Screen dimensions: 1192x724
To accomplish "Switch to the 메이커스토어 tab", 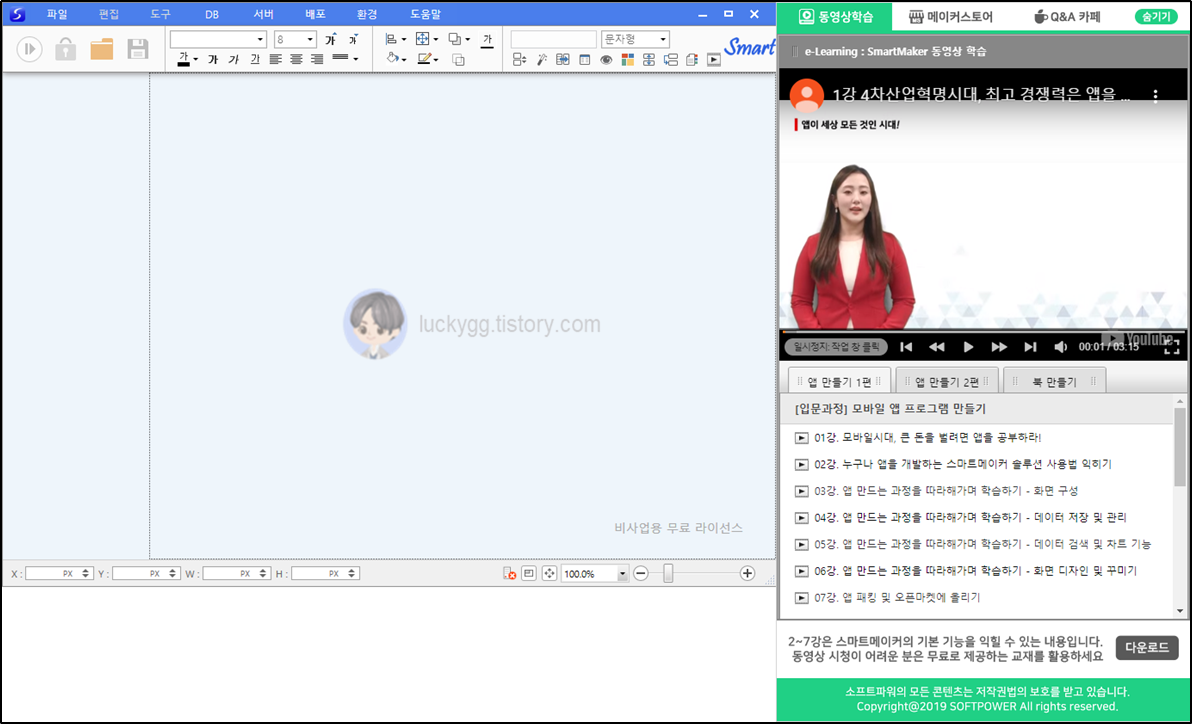I will point(950,16).
